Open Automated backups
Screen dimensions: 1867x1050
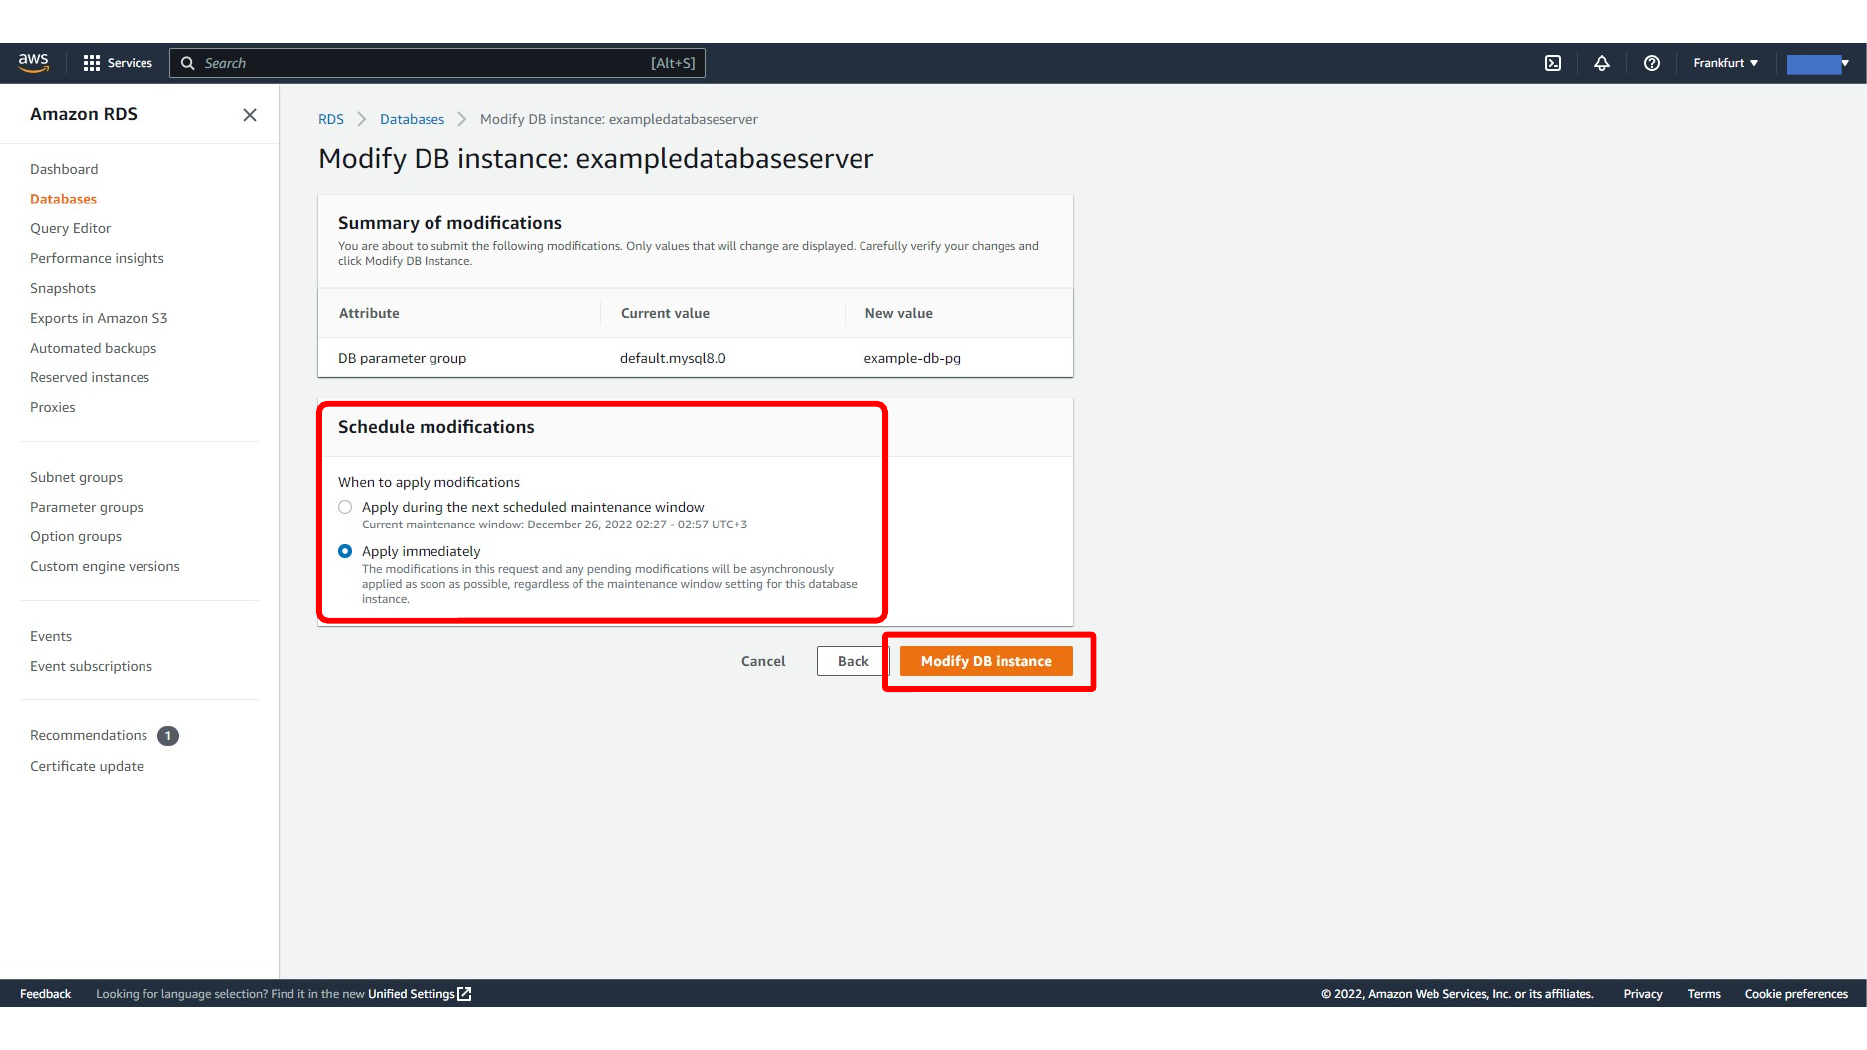click(x=93, y=348)
